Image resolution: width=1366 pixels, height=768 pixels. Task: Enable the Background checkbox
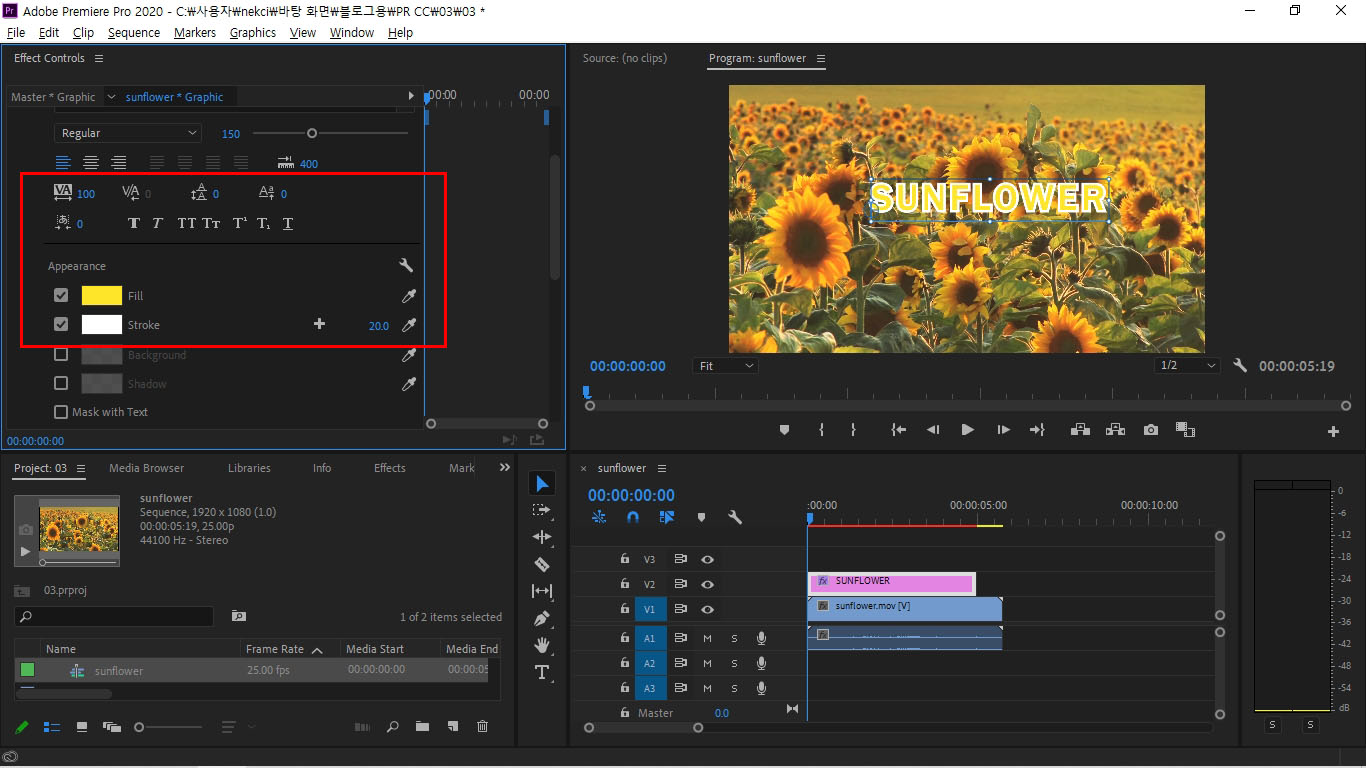[61, 354]
